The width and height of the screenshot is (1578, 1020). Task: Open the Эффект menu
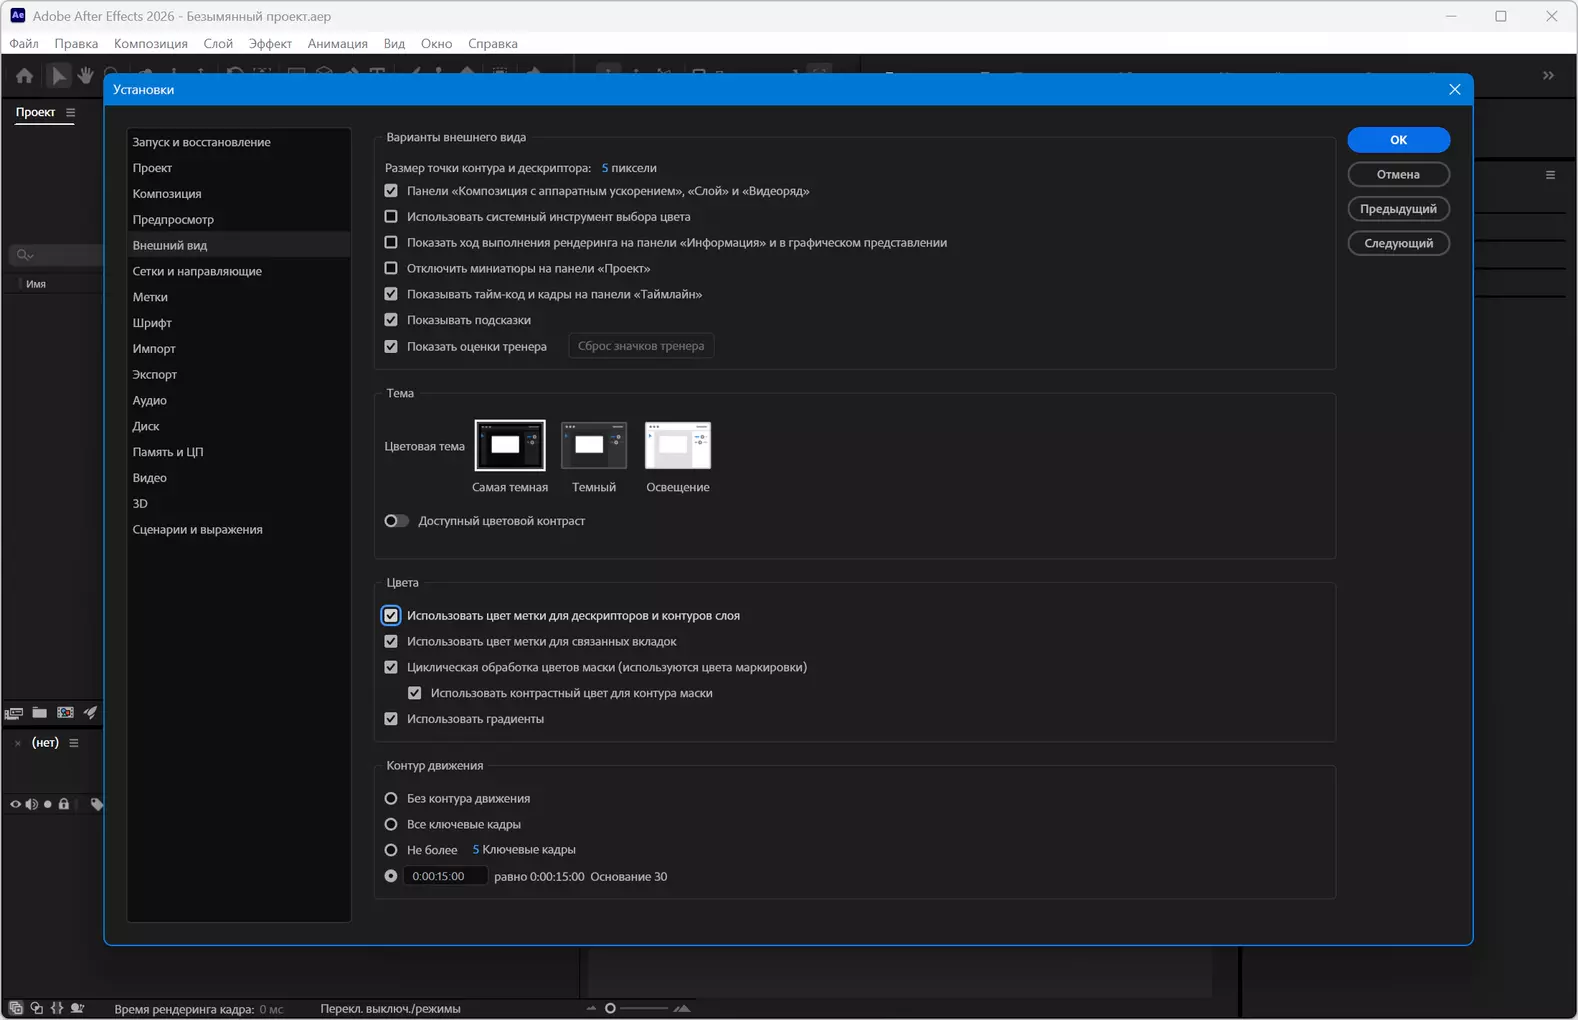(270, 44)
